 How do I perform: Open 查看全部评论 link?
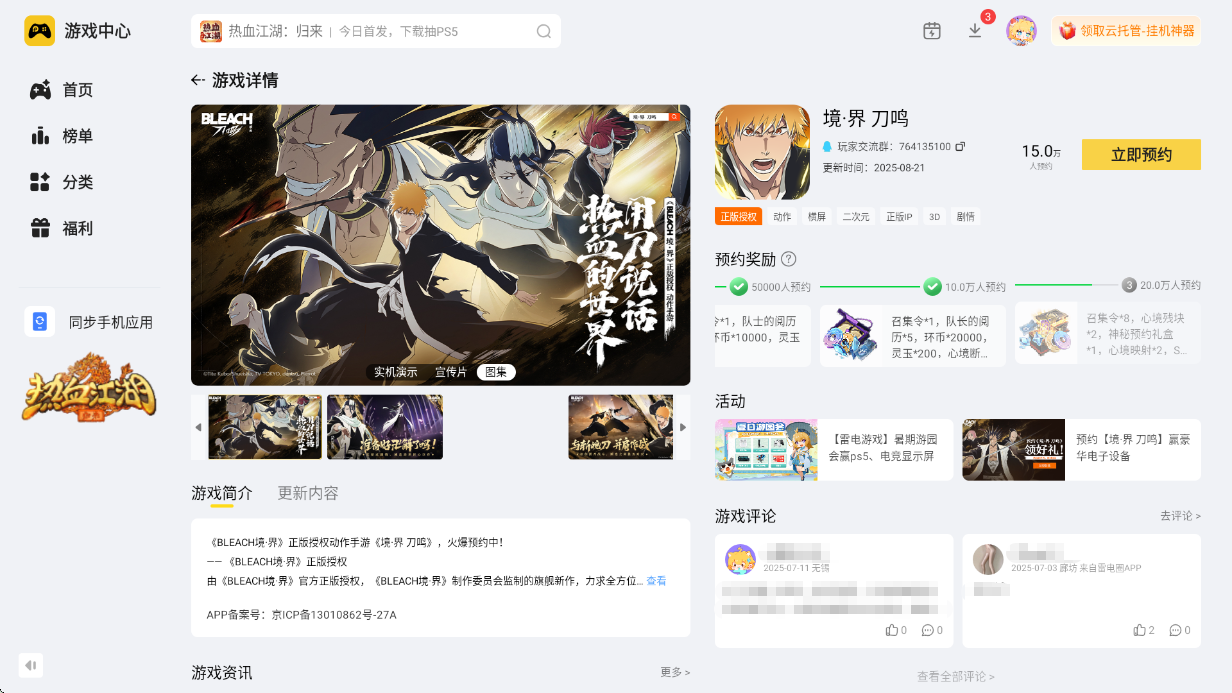pyautogui.click(x=956, y=677)
